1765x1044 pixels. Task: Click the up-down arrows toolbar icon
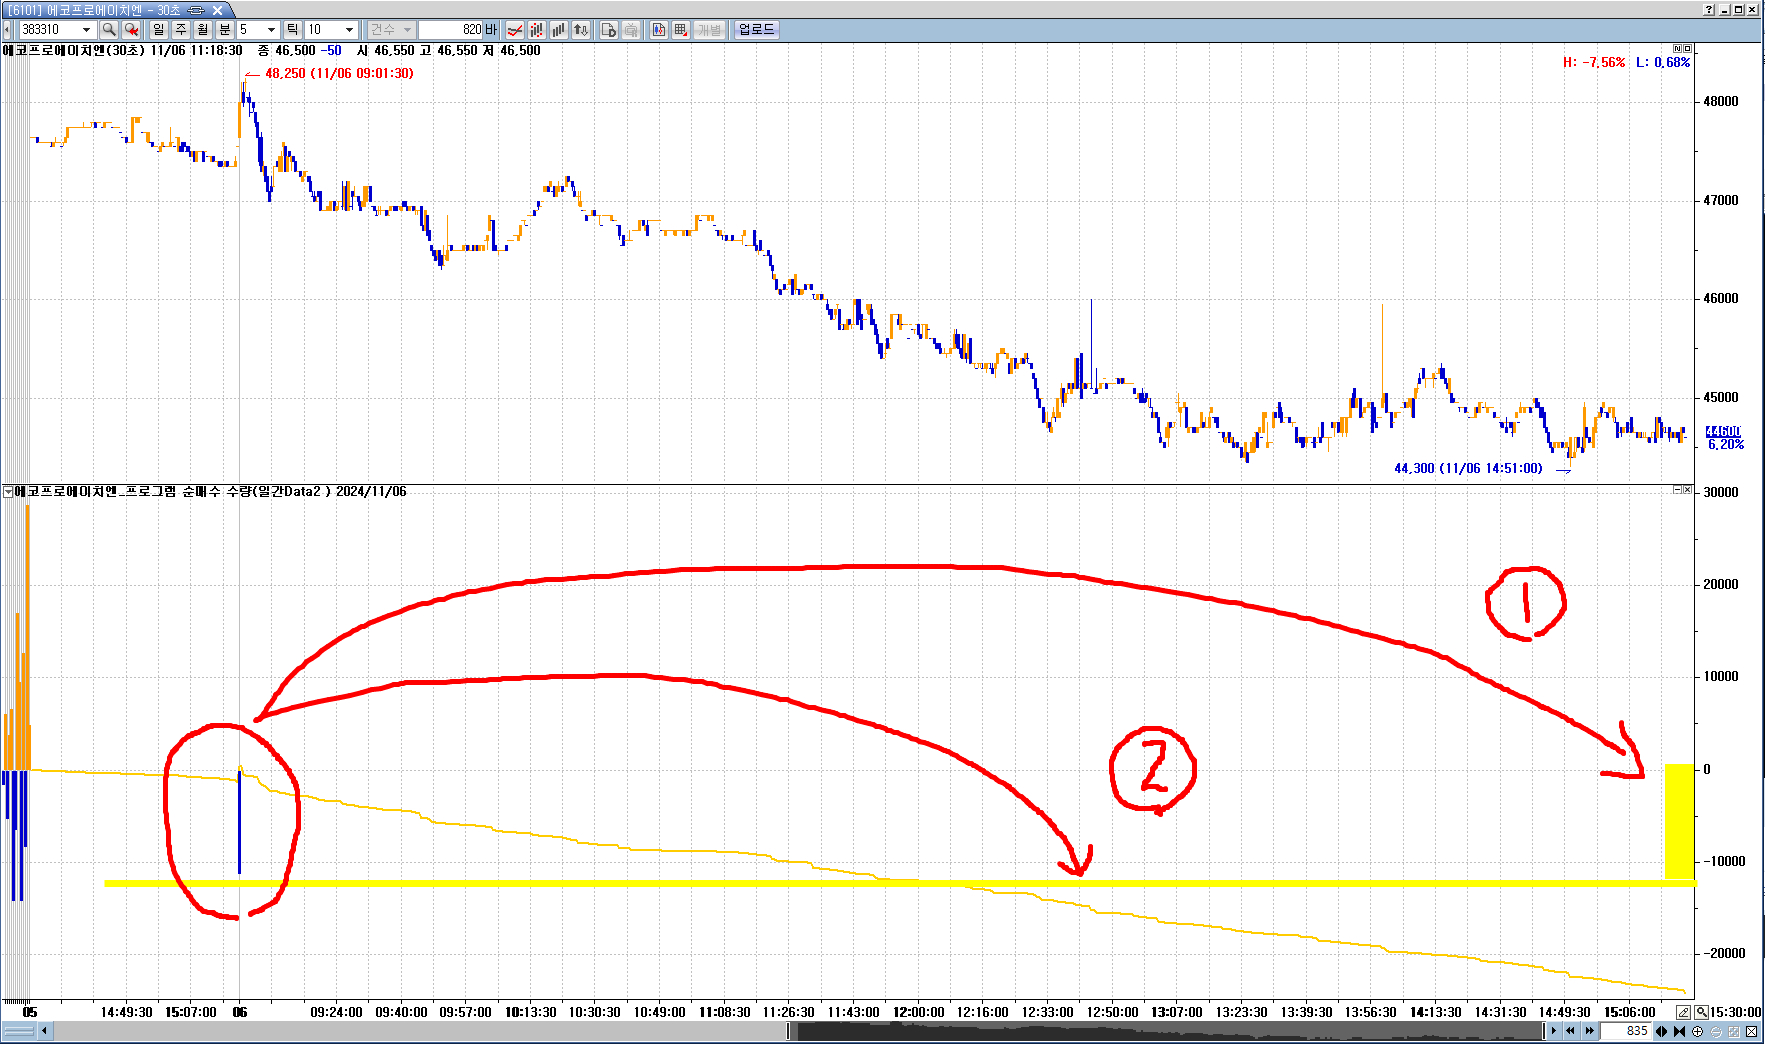pyautogui.click(x=581, y=30)
